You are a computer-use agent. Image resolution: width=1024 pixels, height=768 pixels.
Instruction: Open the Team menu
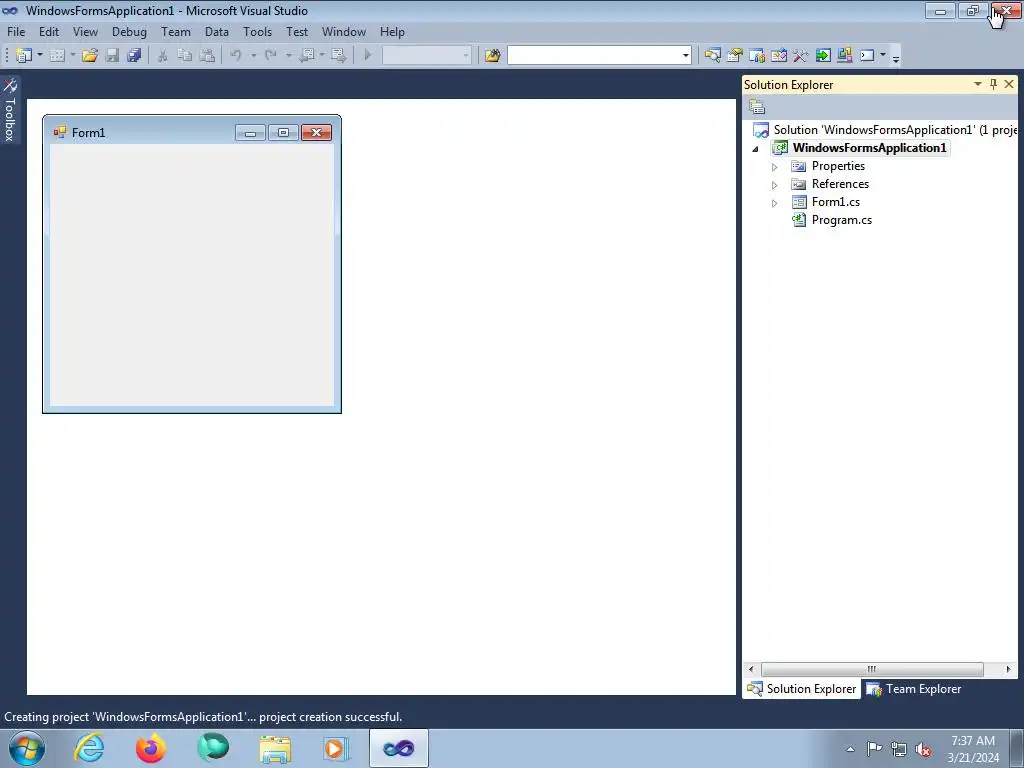176,31
